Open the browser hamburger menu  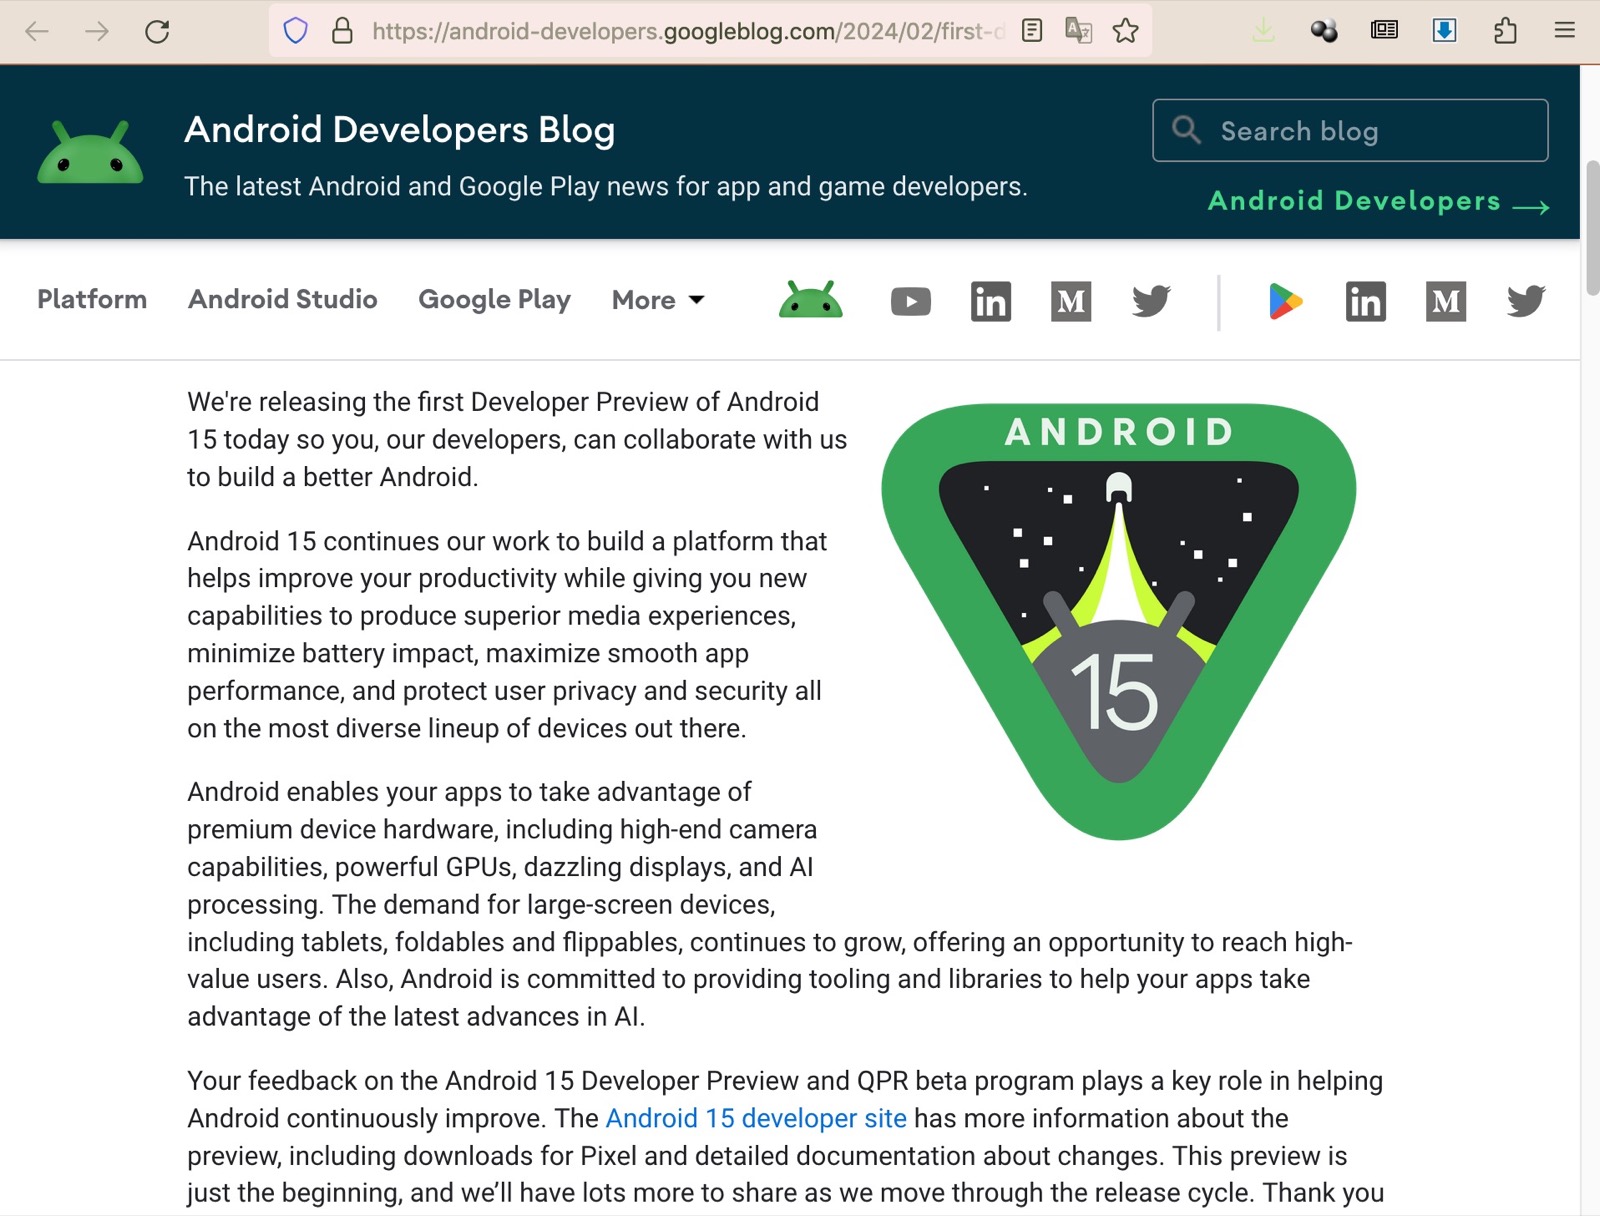click(1565, 31)
